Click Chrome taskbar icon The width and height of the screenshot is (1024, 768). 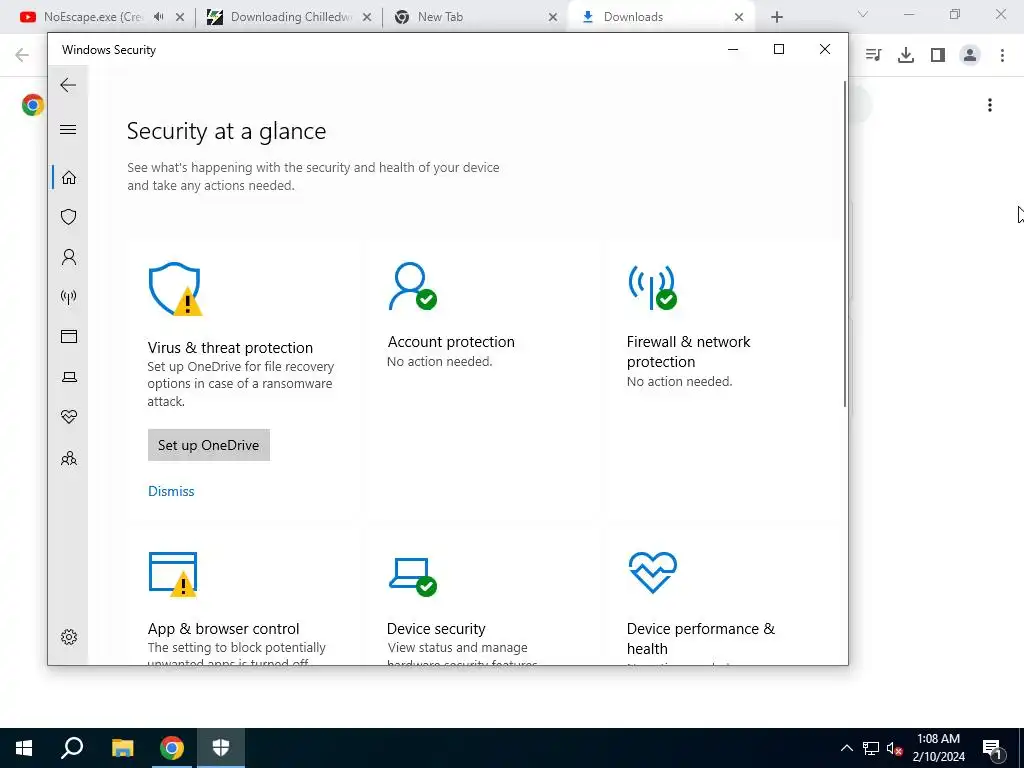pyautogui.click(x=172, y=748)
